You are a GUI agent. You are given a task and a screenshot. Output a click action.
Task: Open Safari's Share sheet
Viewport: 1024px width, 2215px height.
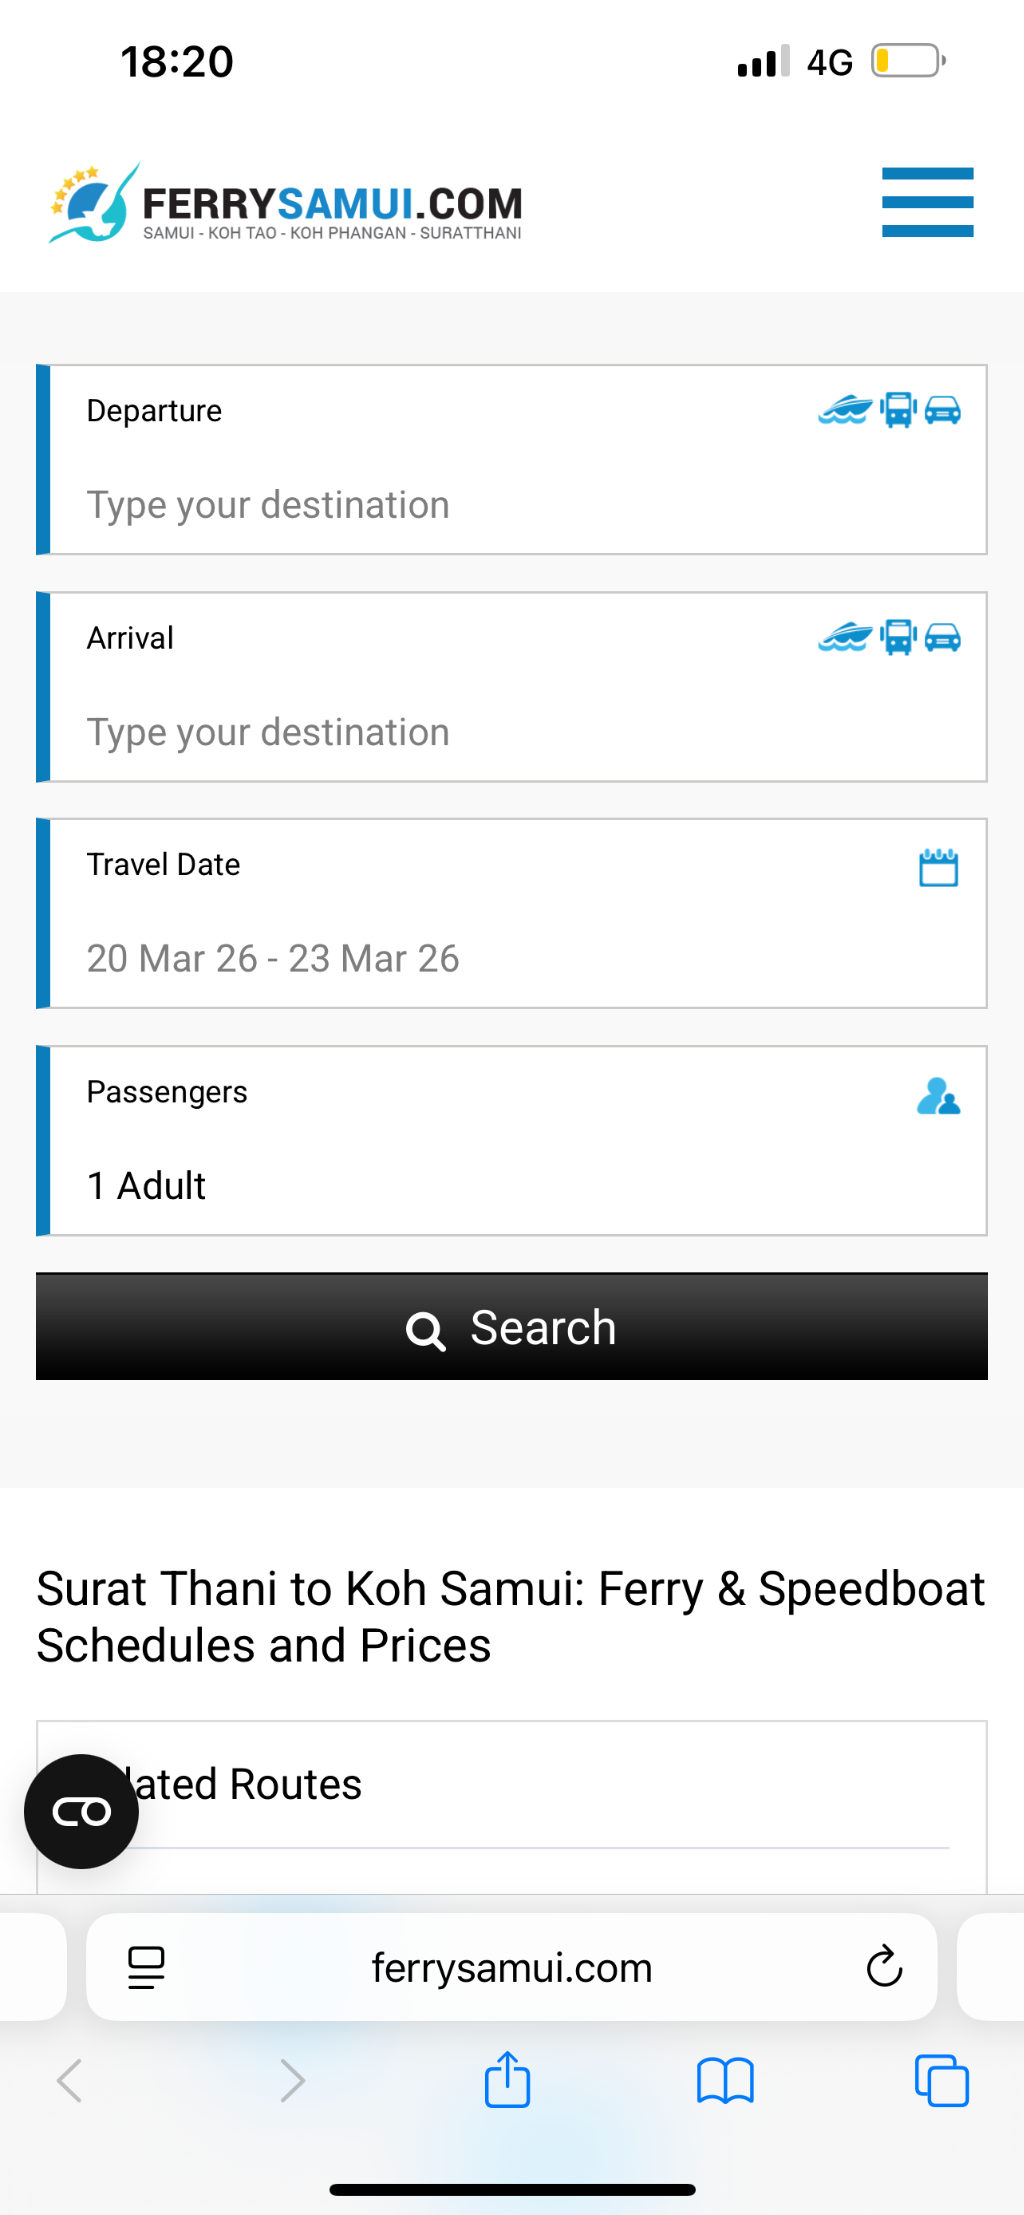(x=507, y=2081)
